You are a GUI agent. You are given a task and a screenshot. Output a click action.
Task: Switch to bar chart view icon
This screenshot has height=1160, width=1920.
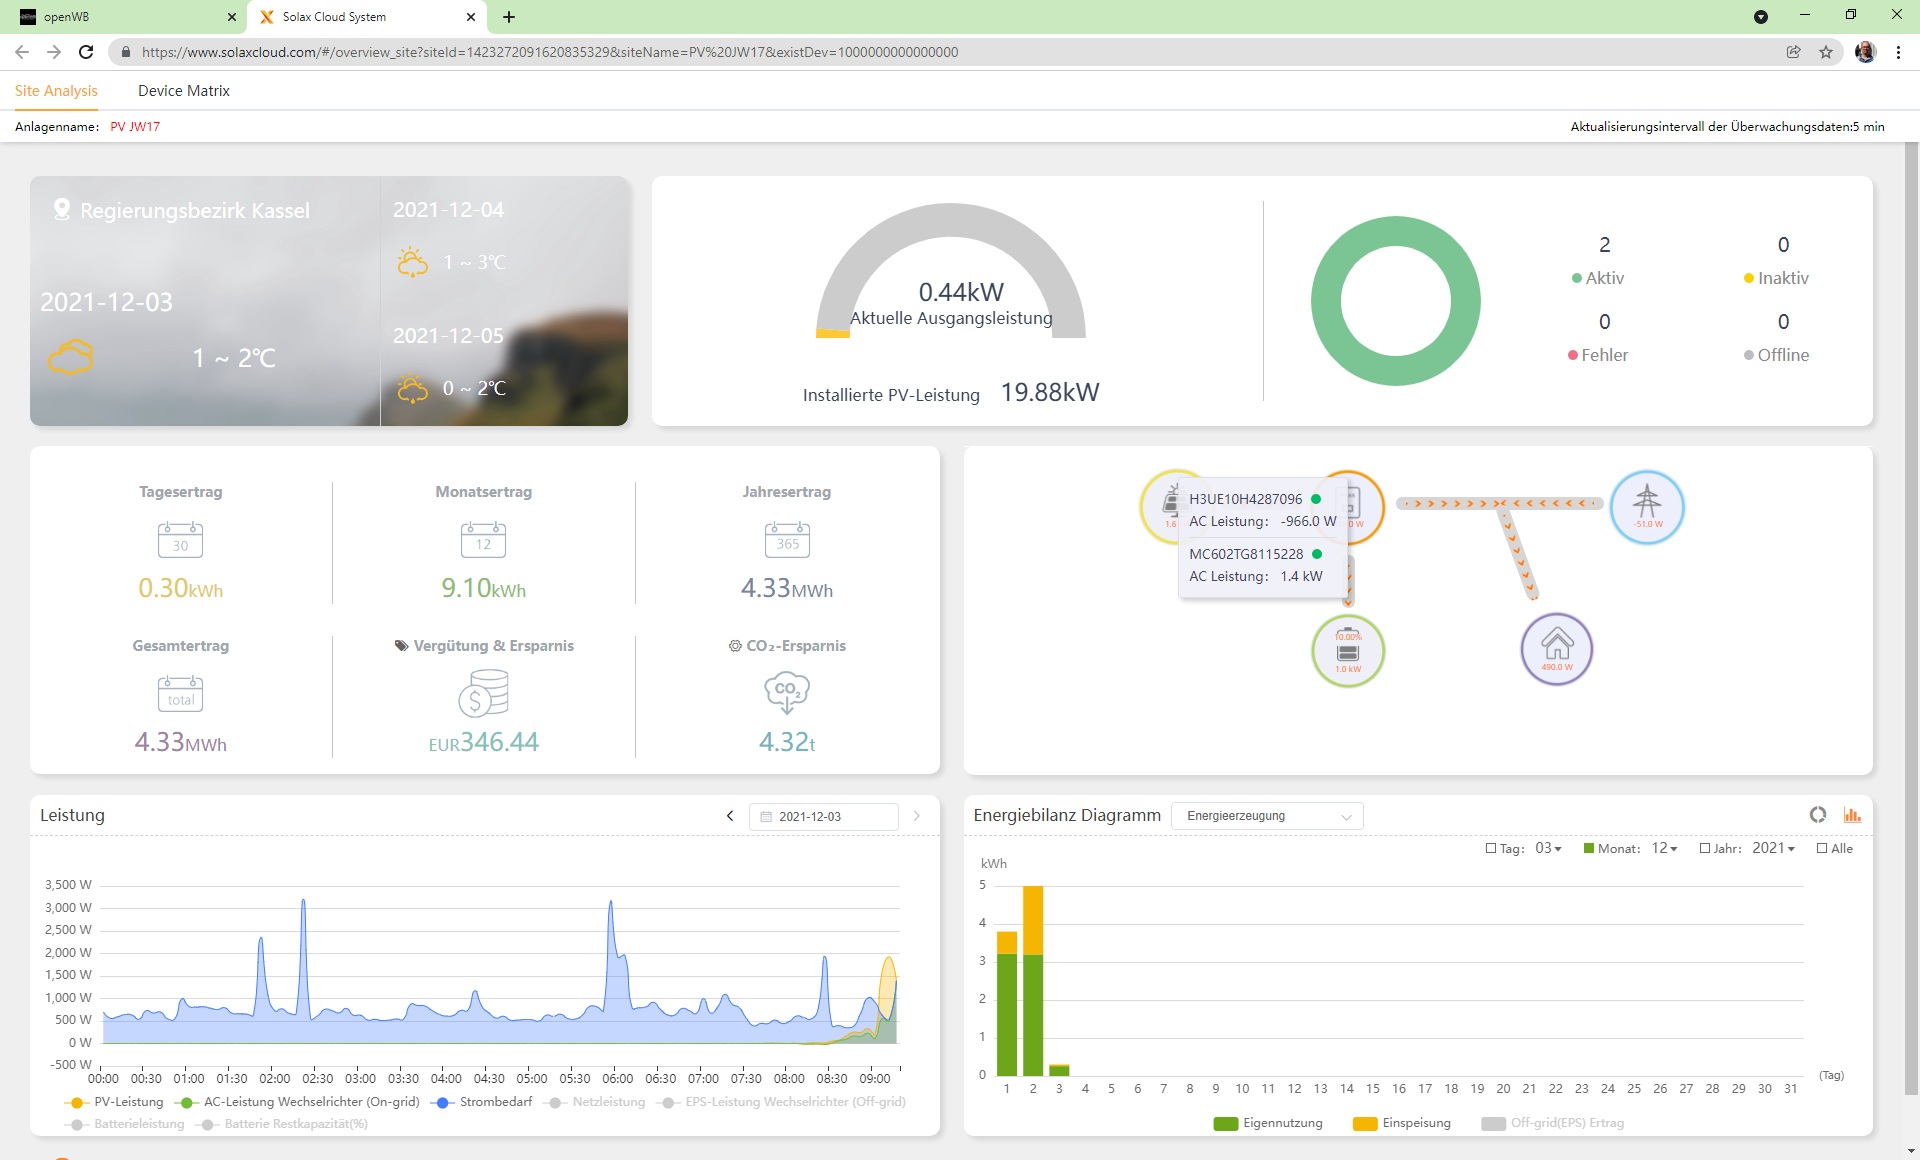pyautogui.click(x=1852, y=815)
